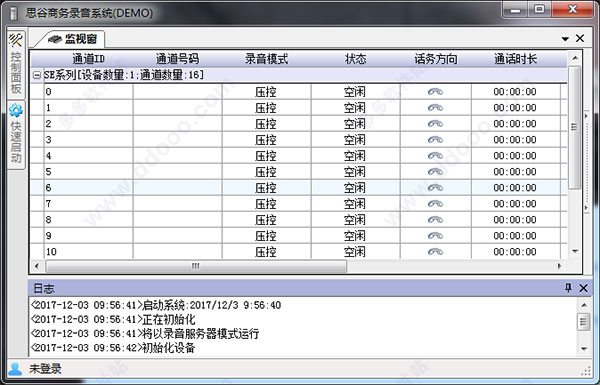Select channel ID 4 cell
Screen dimensions: 600x385
[88, 156]
